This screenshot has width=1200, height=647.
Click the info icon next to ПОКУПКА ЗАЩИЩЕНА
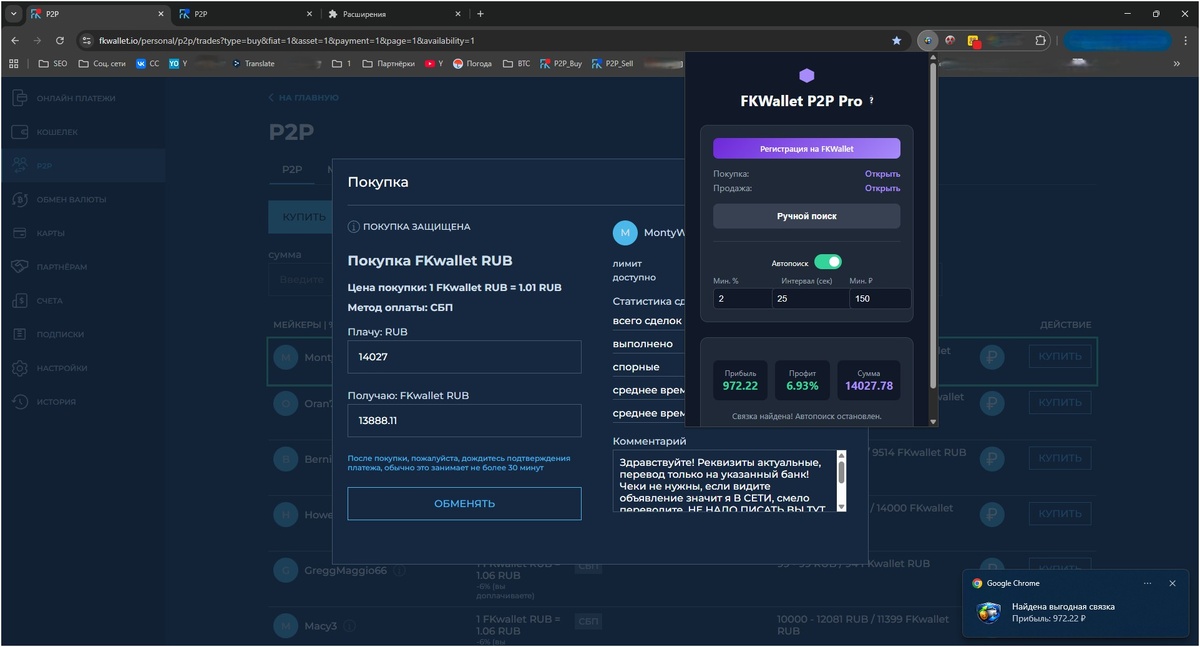pos(353,227)
